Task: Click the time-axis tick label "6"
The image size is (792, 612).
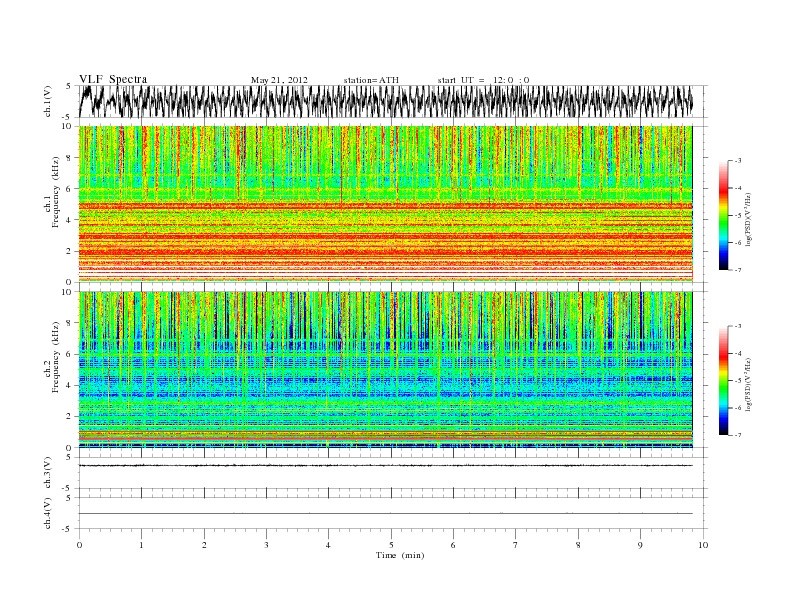Action: [x=453, y=545]
